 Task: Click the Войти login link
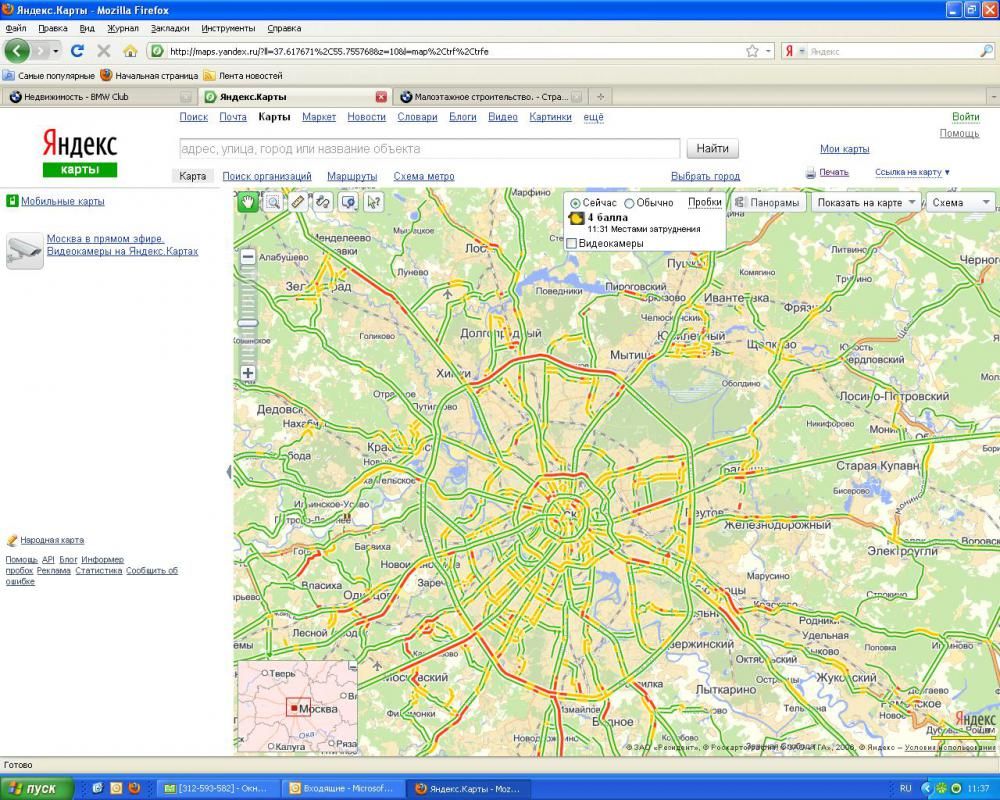point(966,117)
